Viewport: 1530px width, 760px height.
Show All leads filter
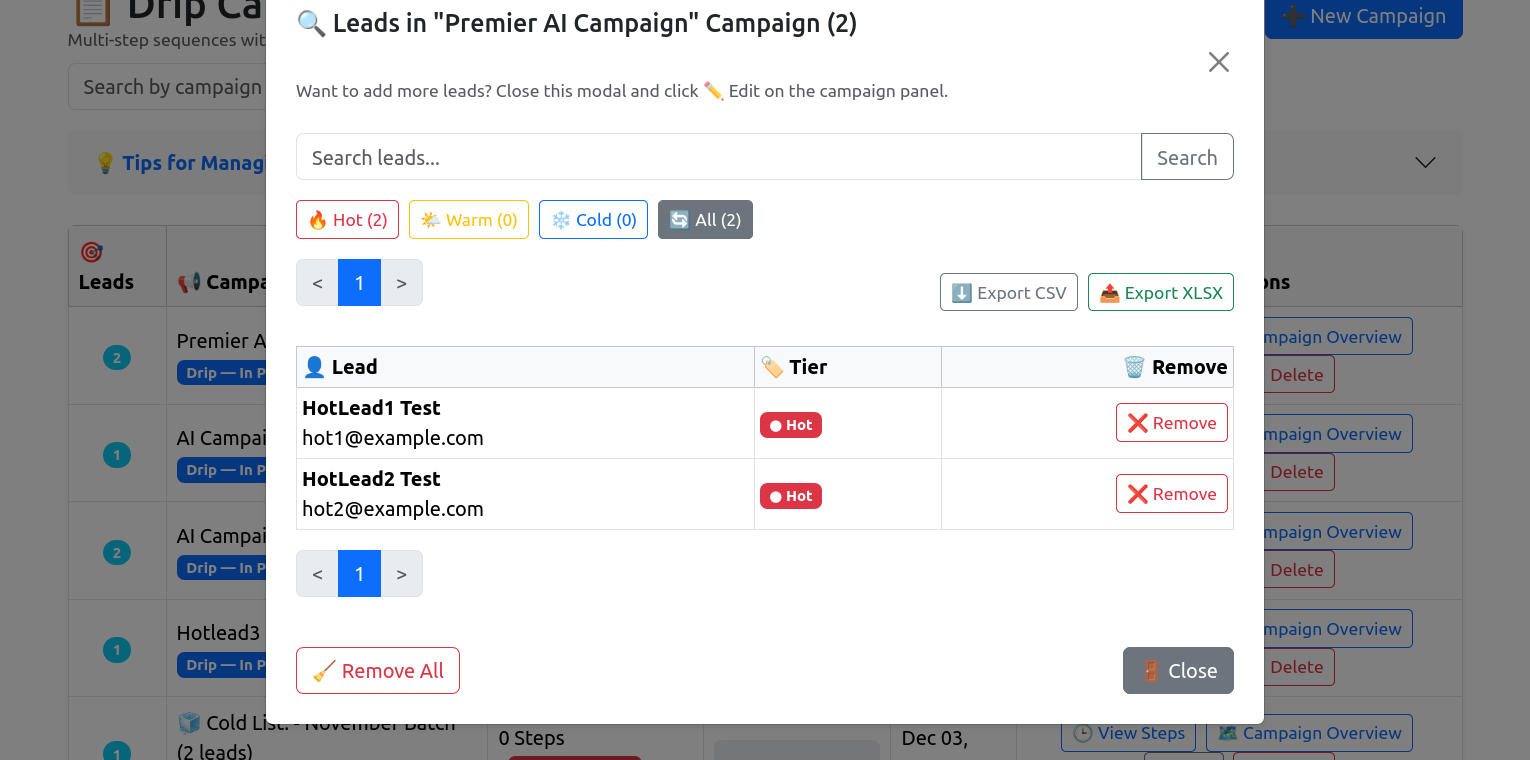pos(705,220)
